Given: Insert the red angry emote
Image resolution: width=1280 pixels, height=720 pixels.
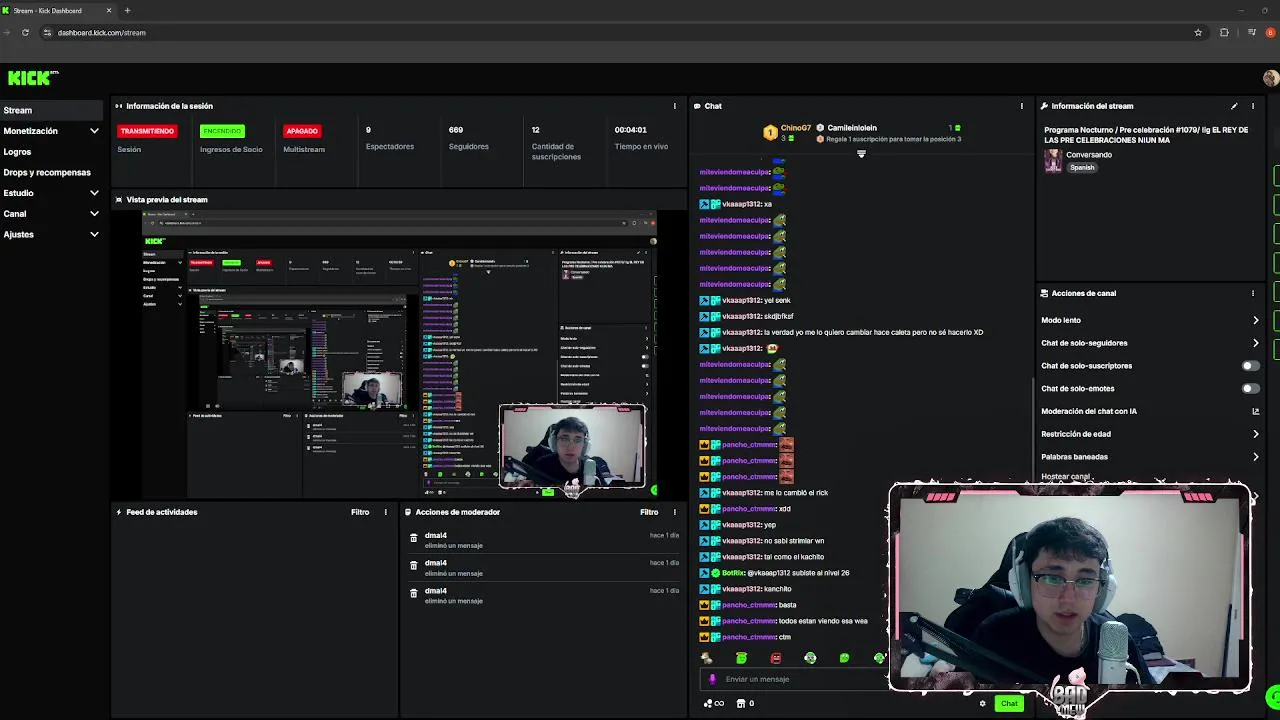Looking at the screenshot, I should point(776,658).
